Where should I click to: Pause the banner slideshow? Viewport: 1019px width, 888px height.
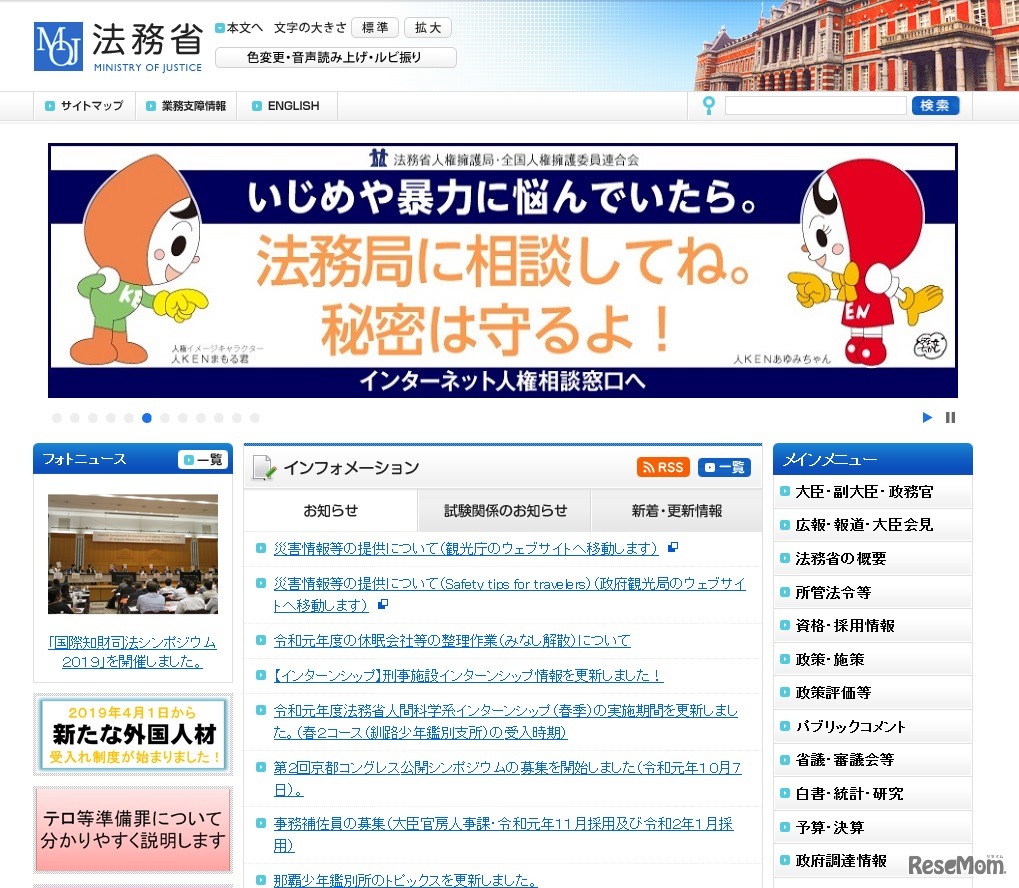pos(950,417)
